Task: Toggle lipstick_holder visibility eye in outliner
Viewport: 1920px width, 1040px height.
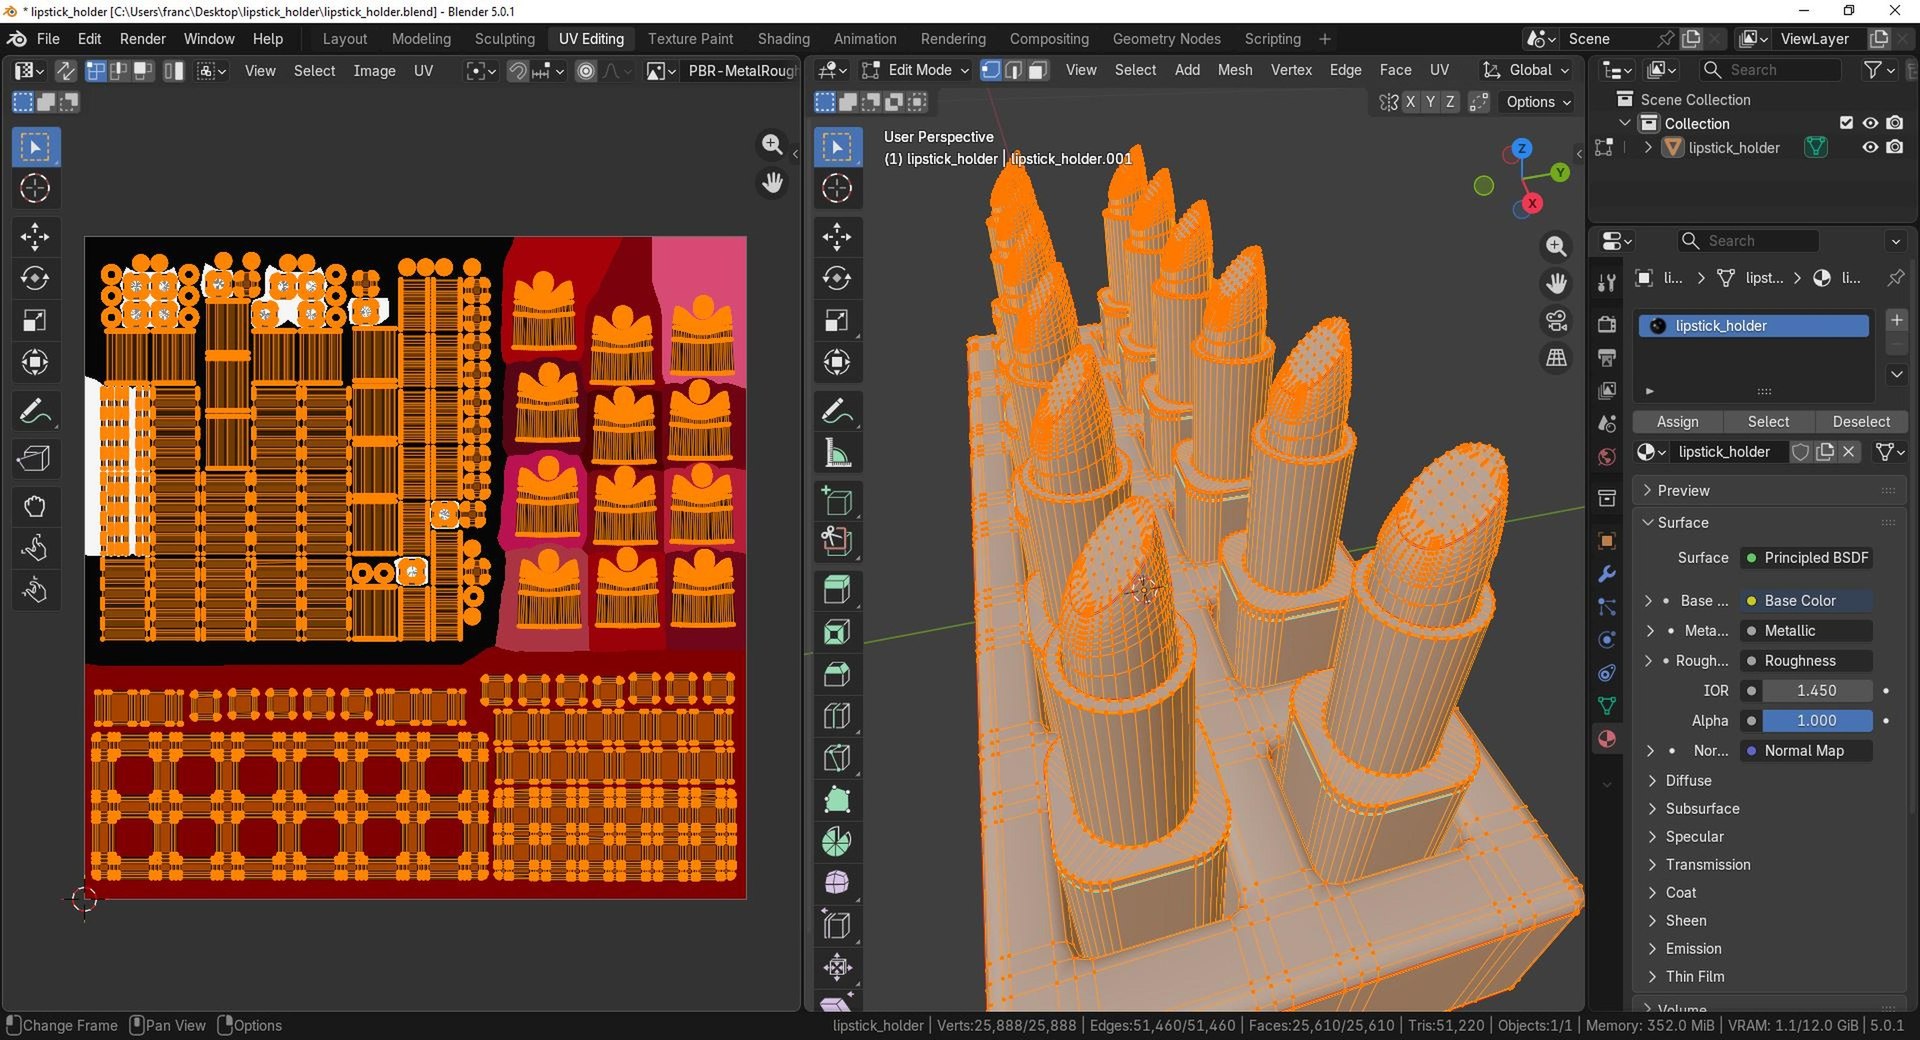Action: [x=1870, y=147]
